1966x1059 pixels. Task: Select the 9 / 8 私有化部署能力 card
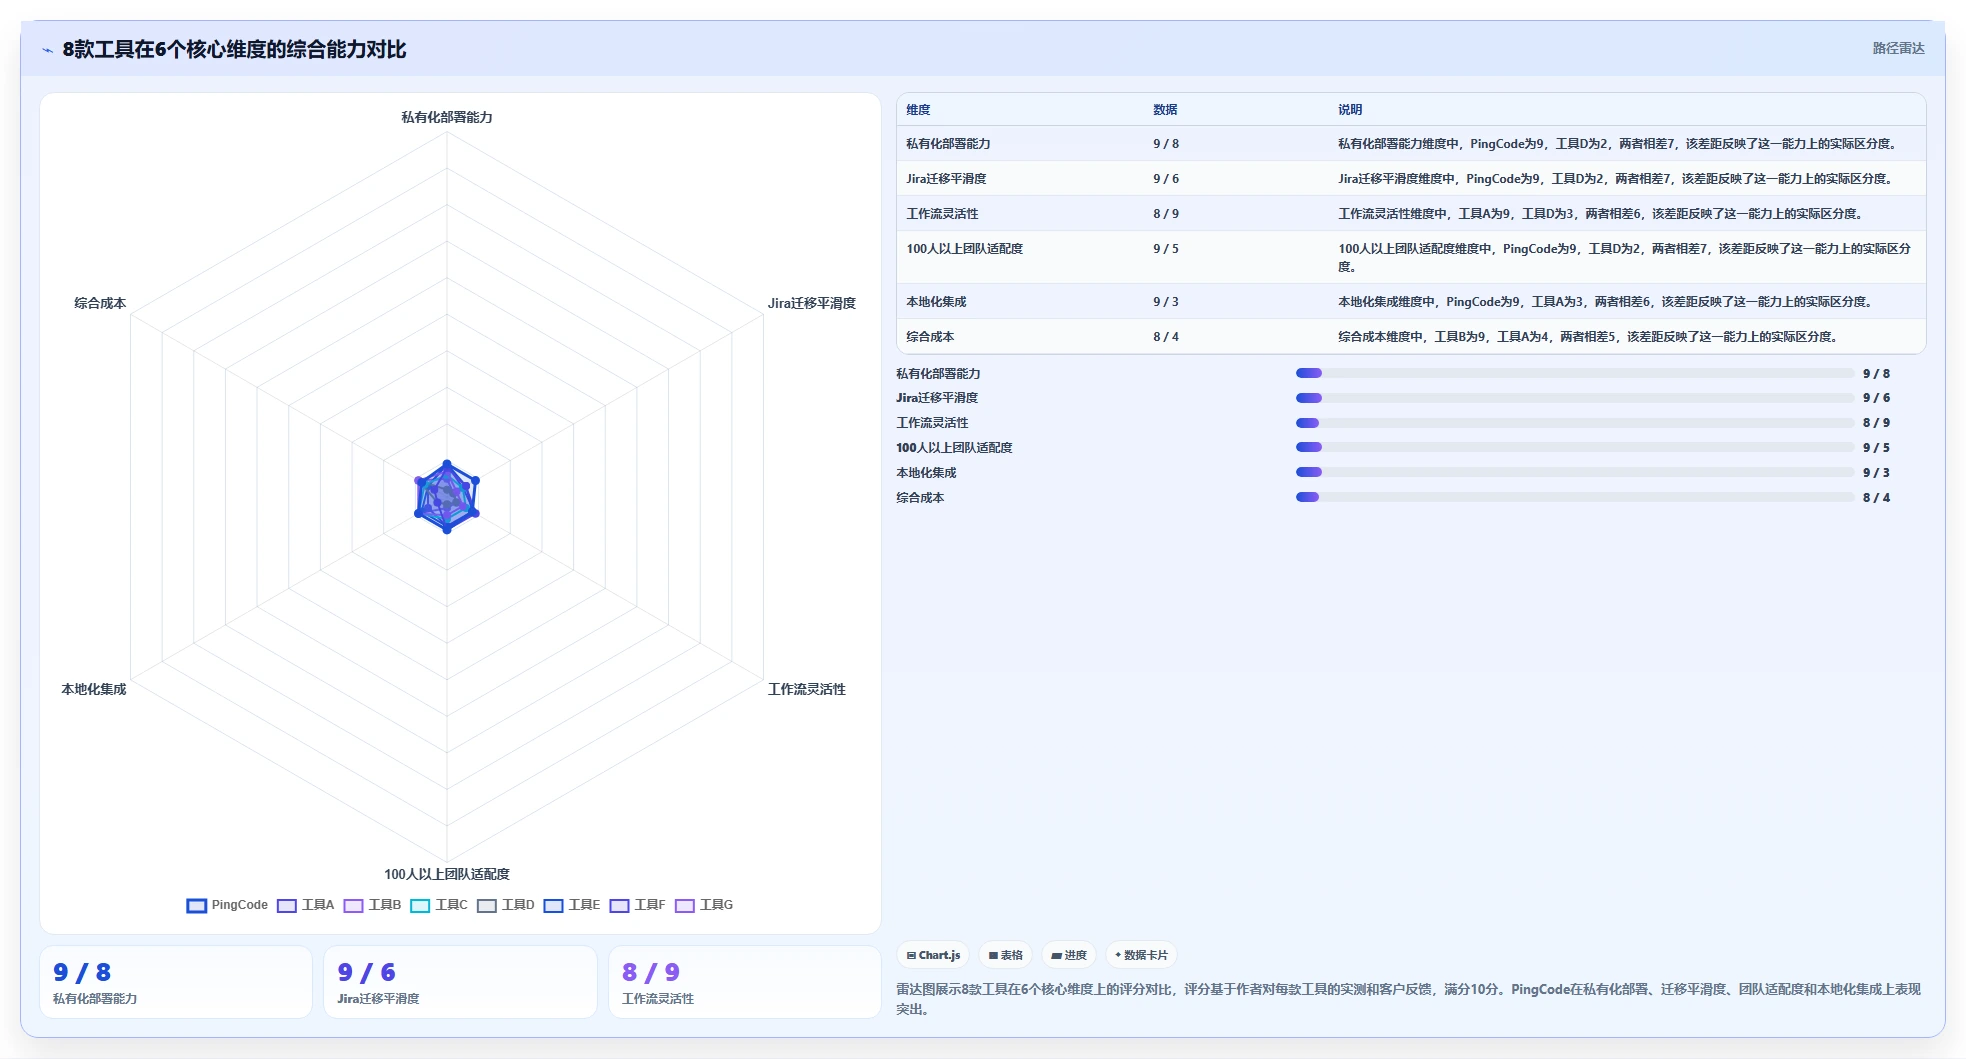coord(176,982)
